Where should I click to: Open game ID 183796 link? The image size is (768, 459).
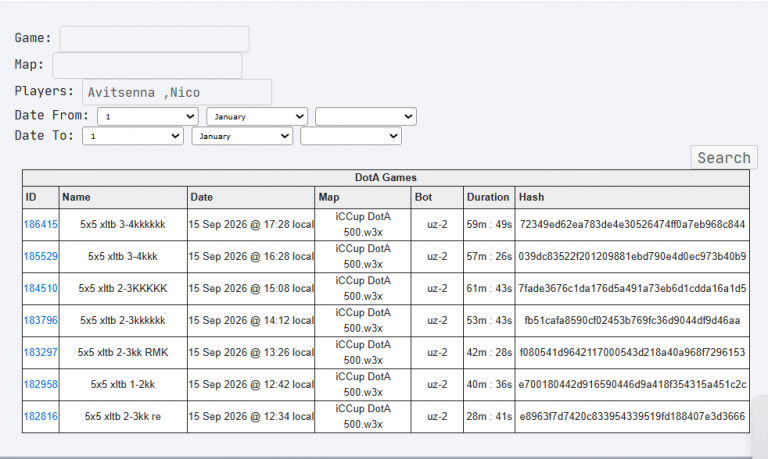[x=41, y=320]
